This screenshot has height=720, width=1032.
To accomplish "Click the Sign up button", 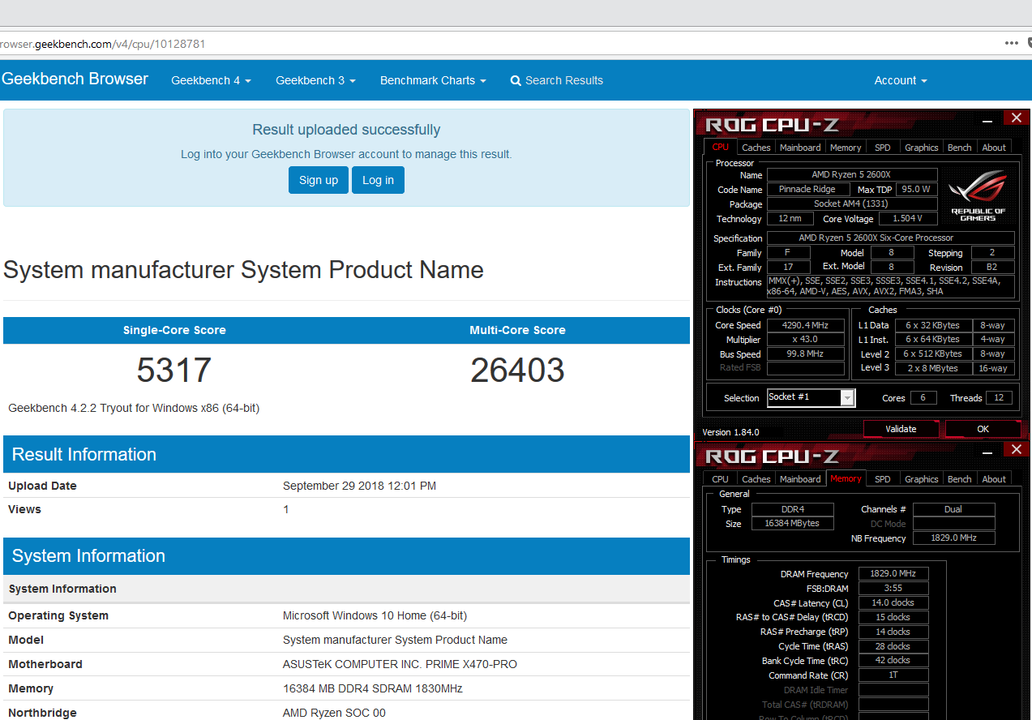I will [x=318, y=180].
